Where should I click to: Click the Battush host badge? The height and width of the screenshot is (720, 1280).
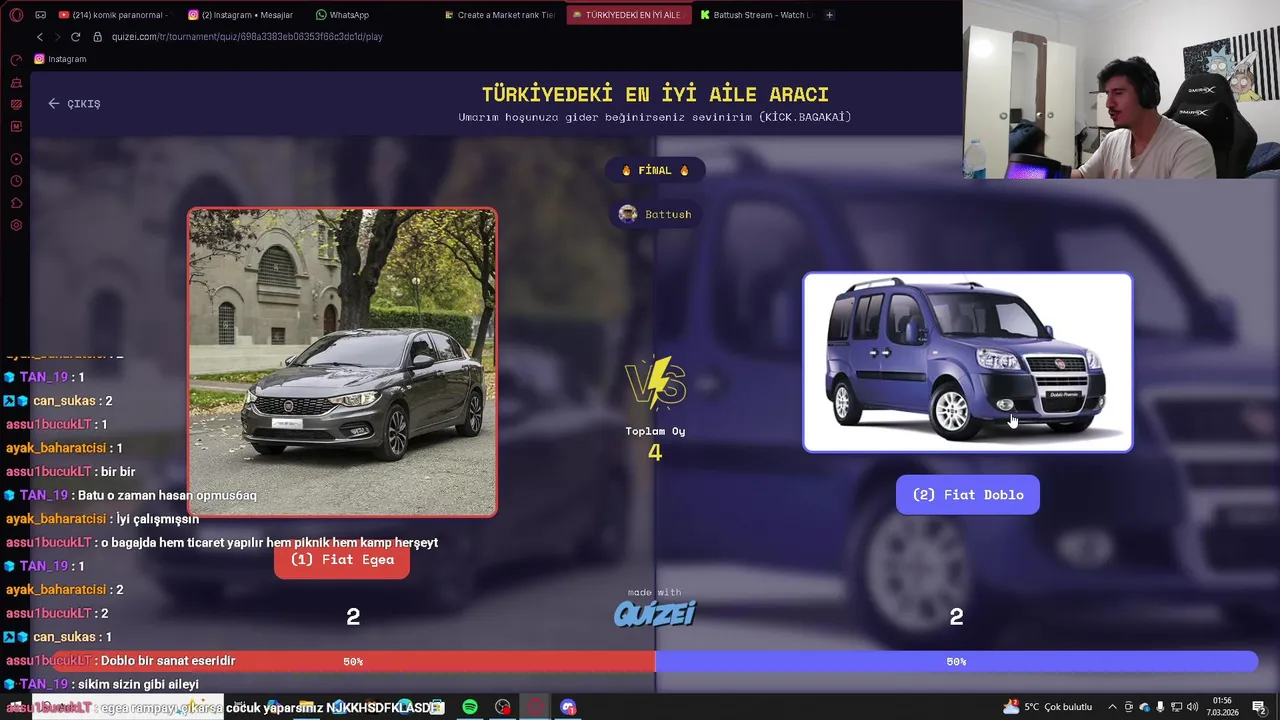655,214
